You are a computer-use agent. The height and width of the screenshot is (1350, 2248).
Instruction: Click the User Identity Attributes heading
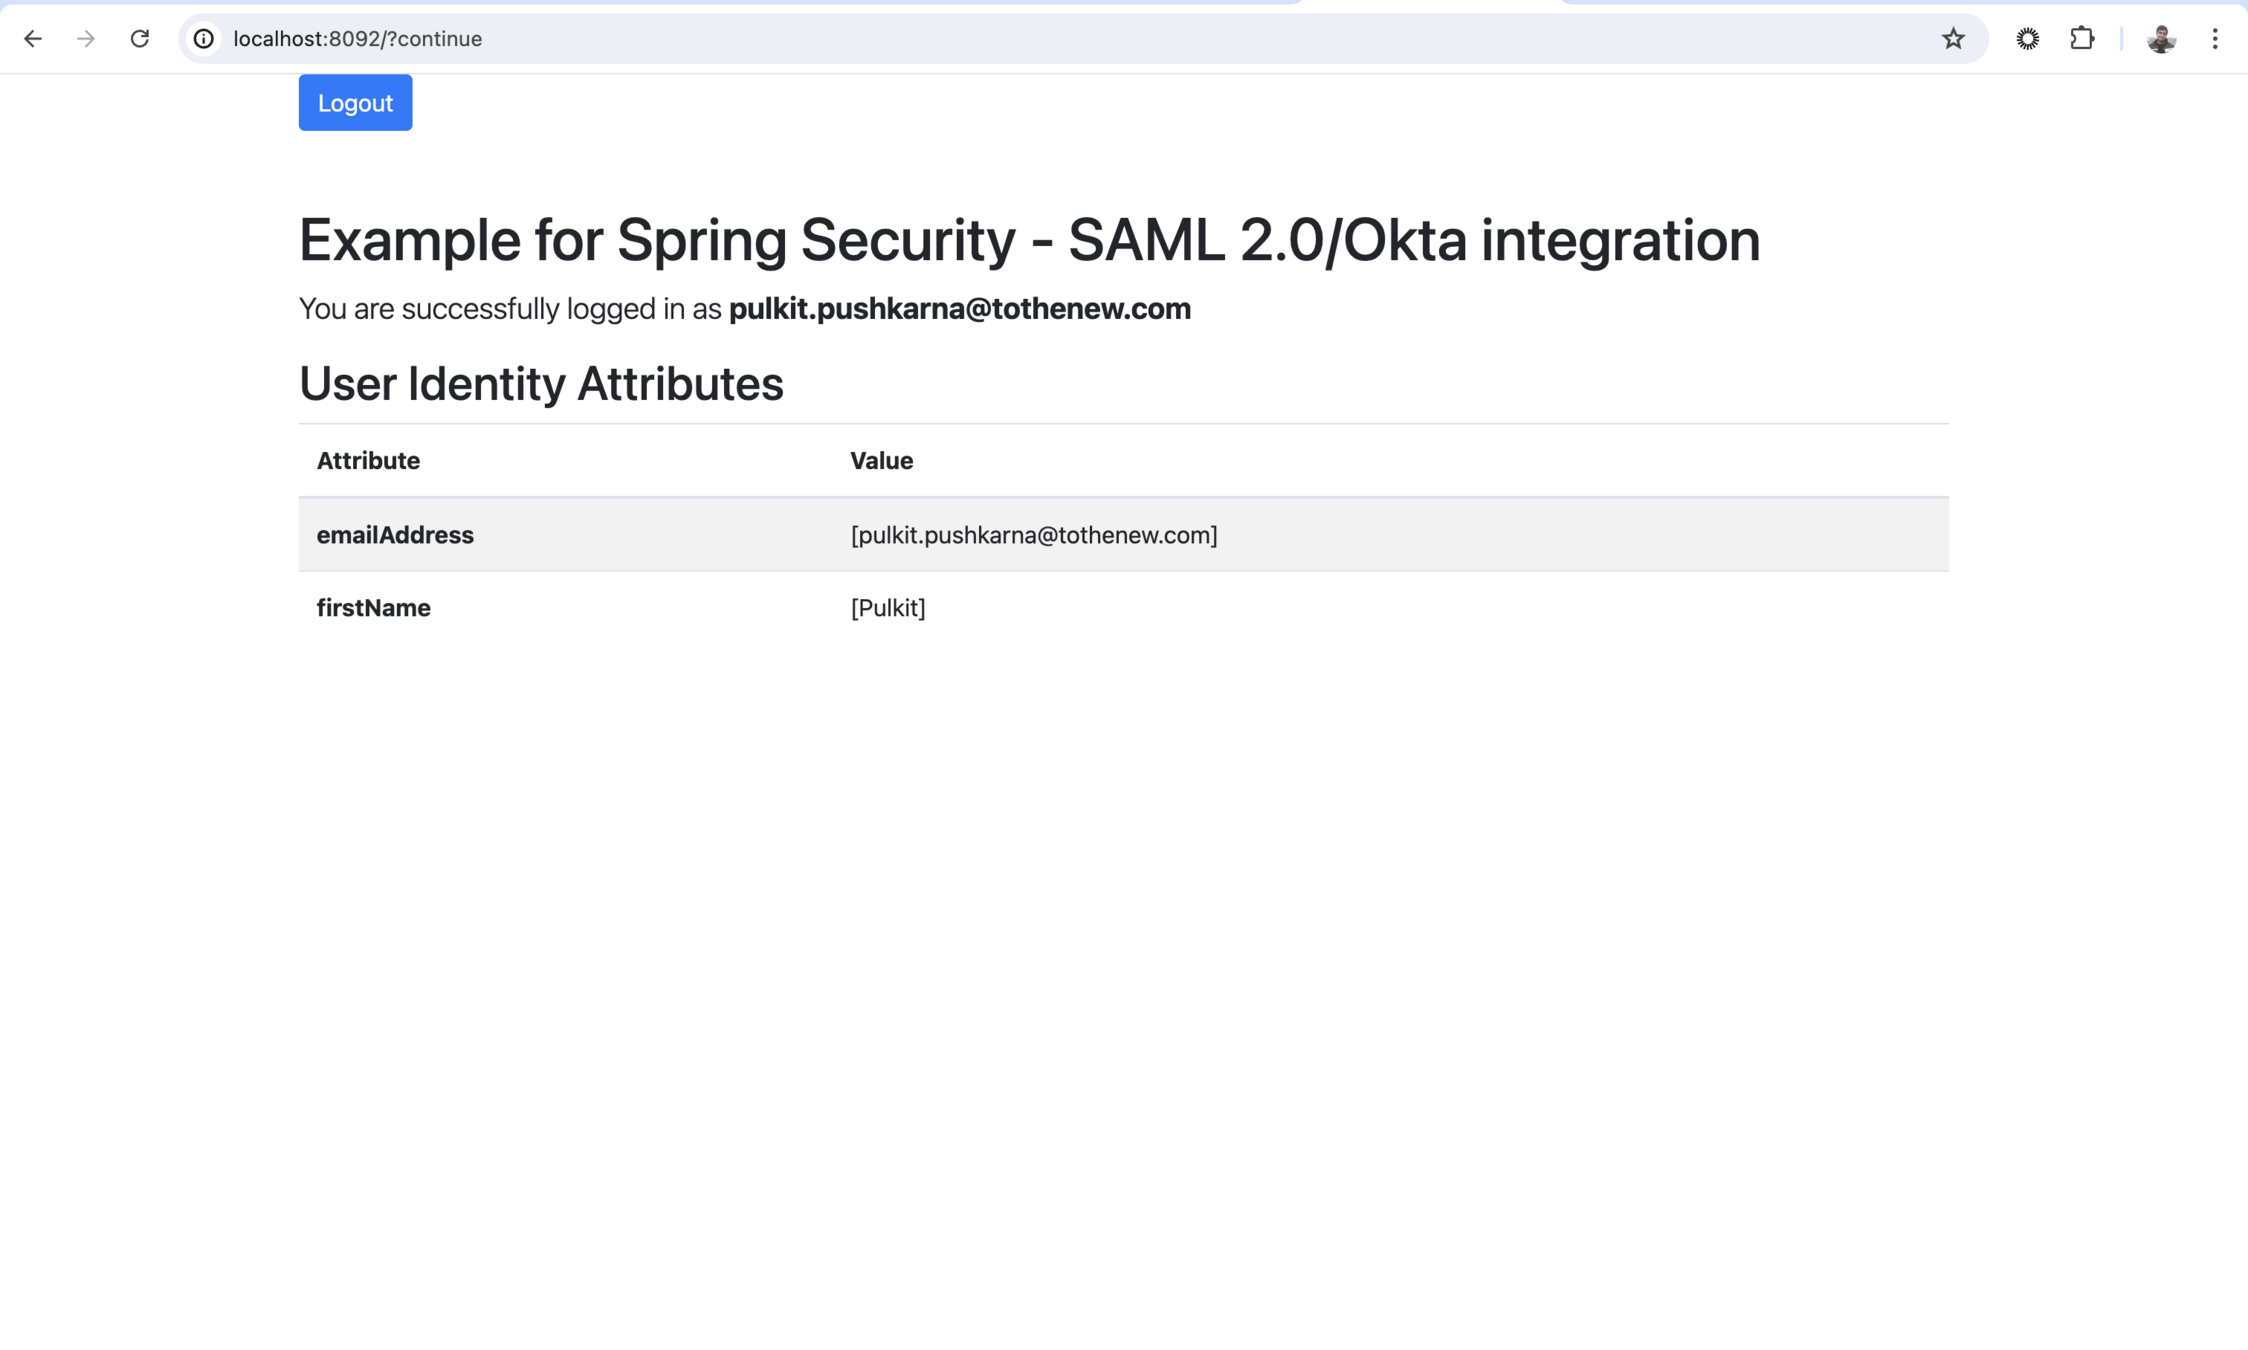(x=540, y=384)
